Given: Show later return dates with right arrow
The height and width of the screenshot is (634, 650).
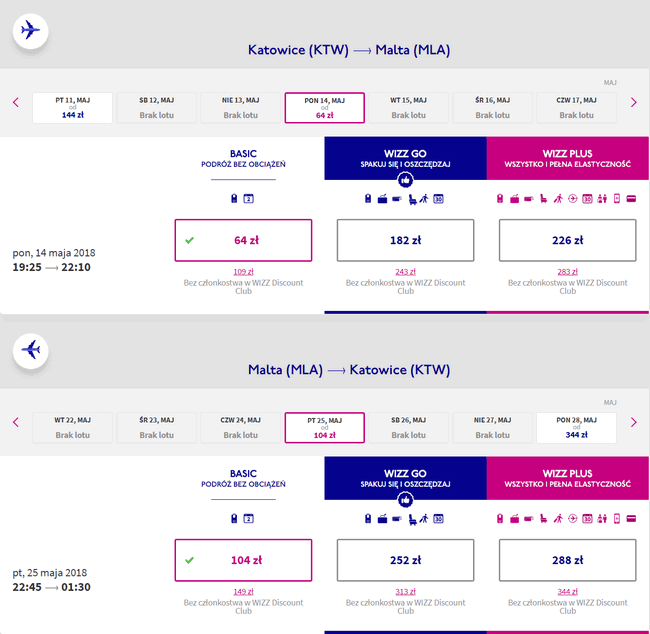Looking at the screenshot, I should (x=633, y=423).
